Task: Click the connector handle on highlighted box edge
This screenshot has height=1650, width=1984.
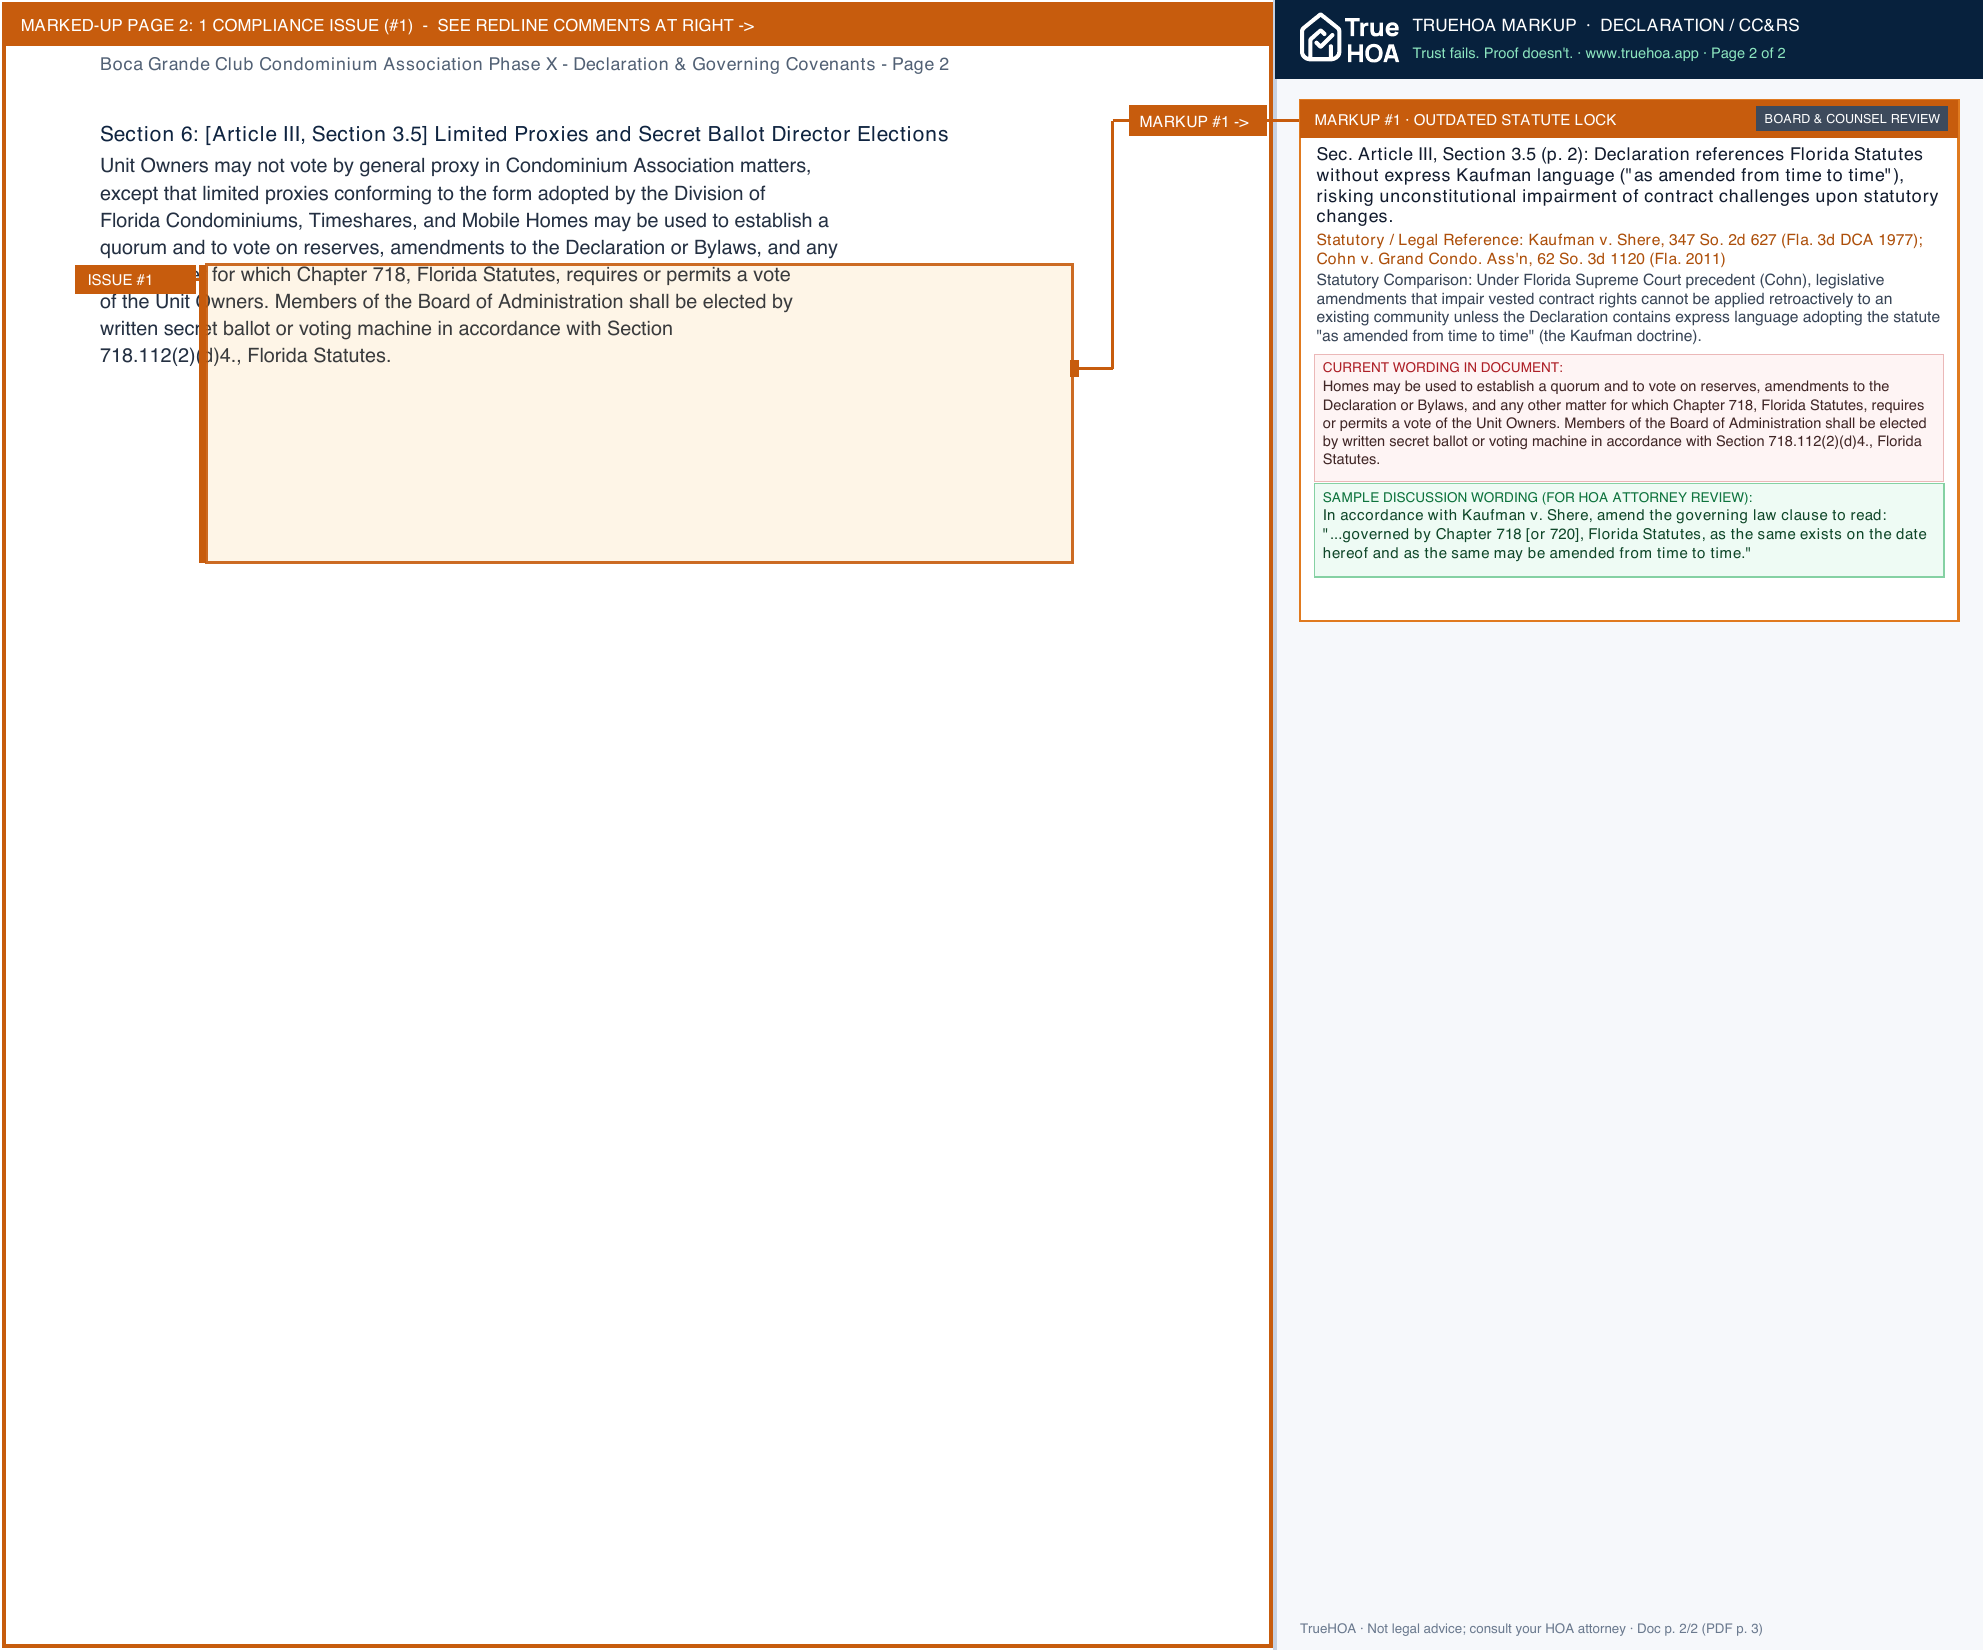Action: pos(1074,368)
